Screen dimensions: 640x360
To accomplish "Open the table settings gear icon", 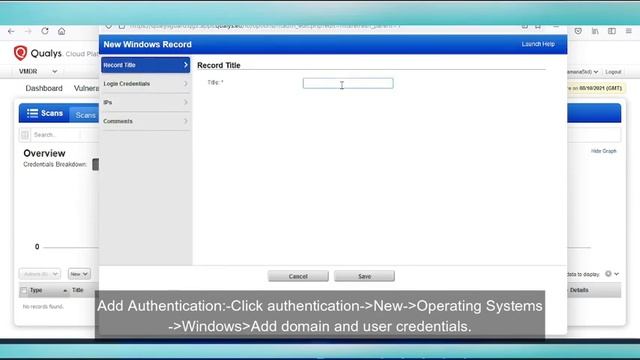I will 608,274.
